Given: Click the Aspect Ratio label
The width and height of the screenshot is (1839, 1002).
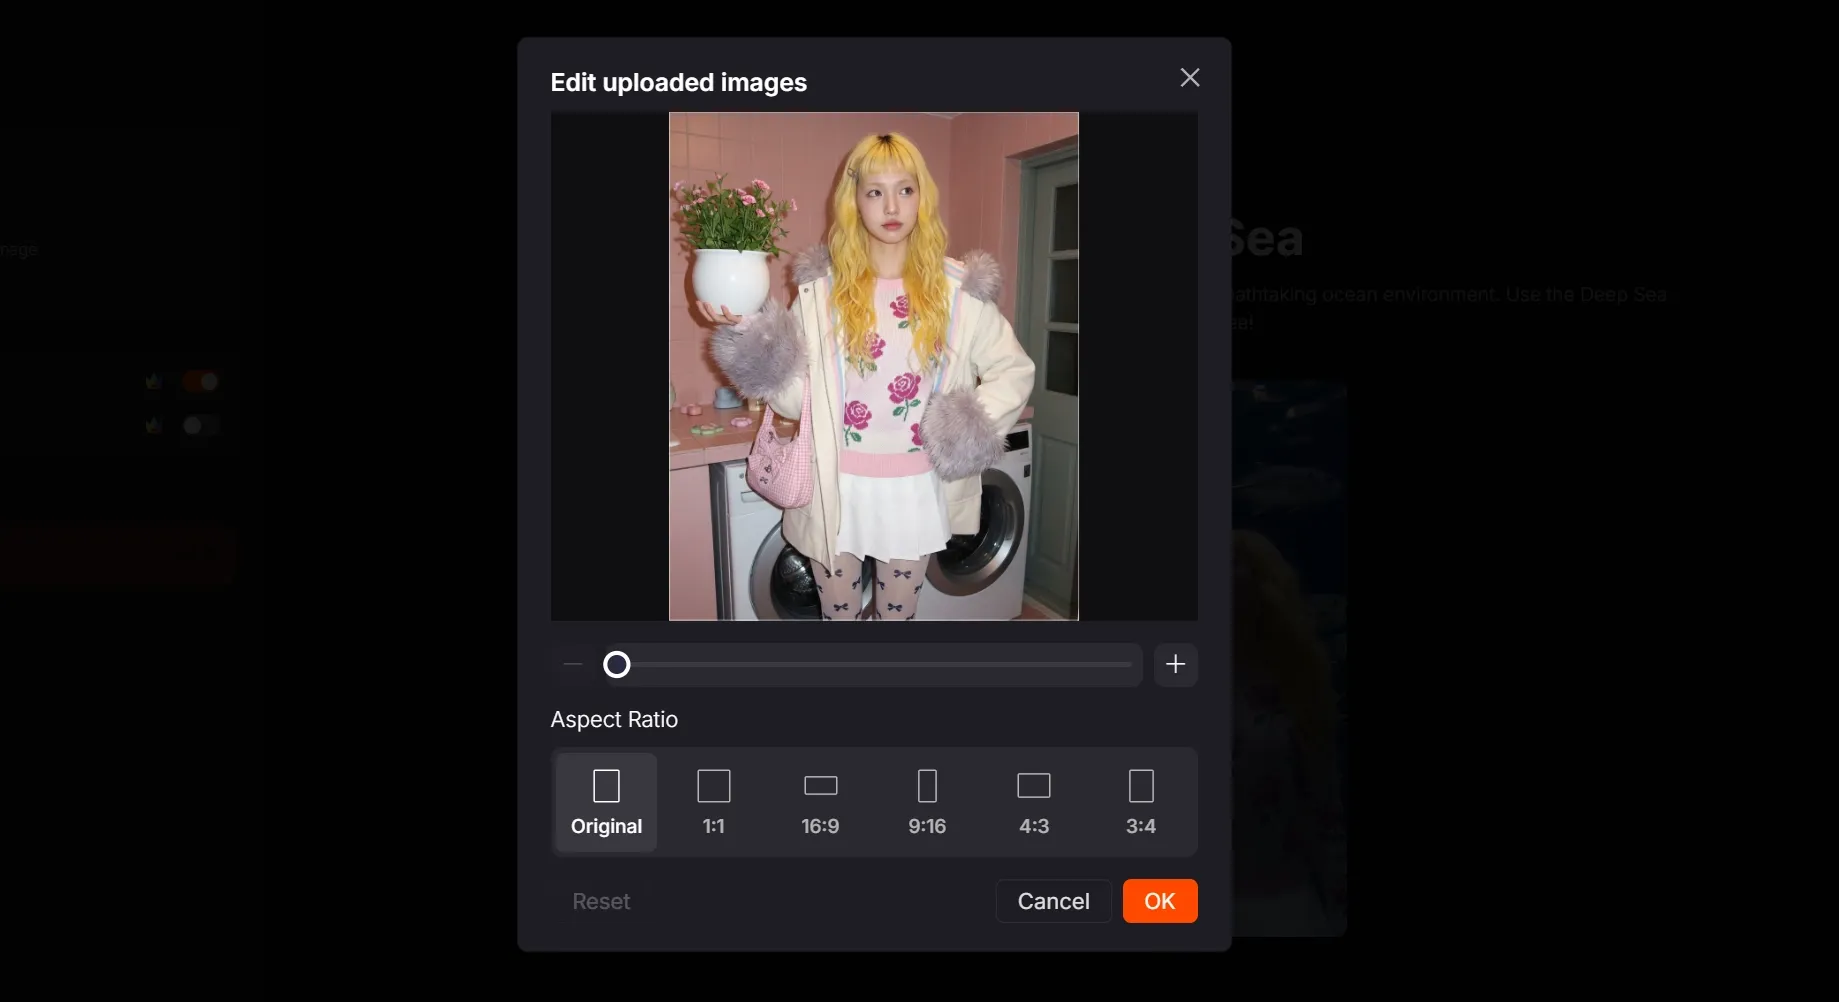Looking at the screenshot, I should click(x=614, y=720).
